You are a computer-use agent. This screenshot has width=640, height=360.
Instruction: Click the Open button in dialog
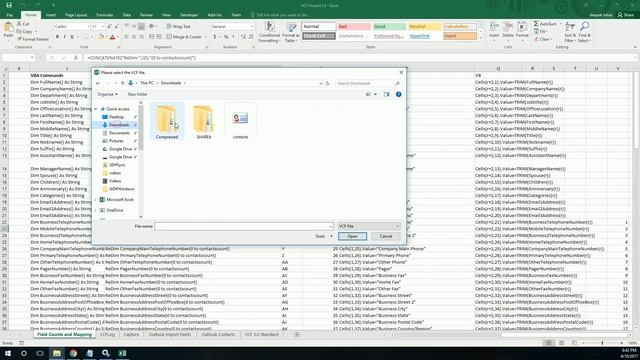tap(352, 236)
